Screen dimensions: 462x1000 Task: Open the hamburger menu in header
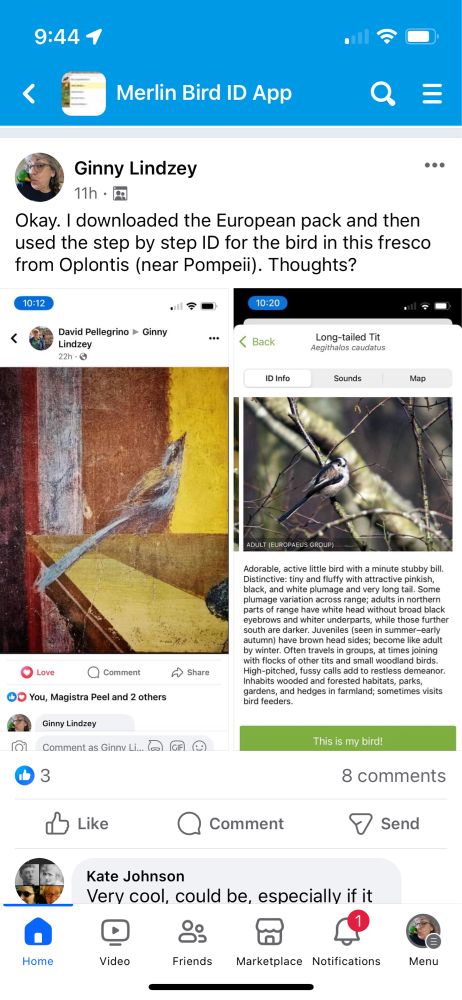click(x=432, y=94)
